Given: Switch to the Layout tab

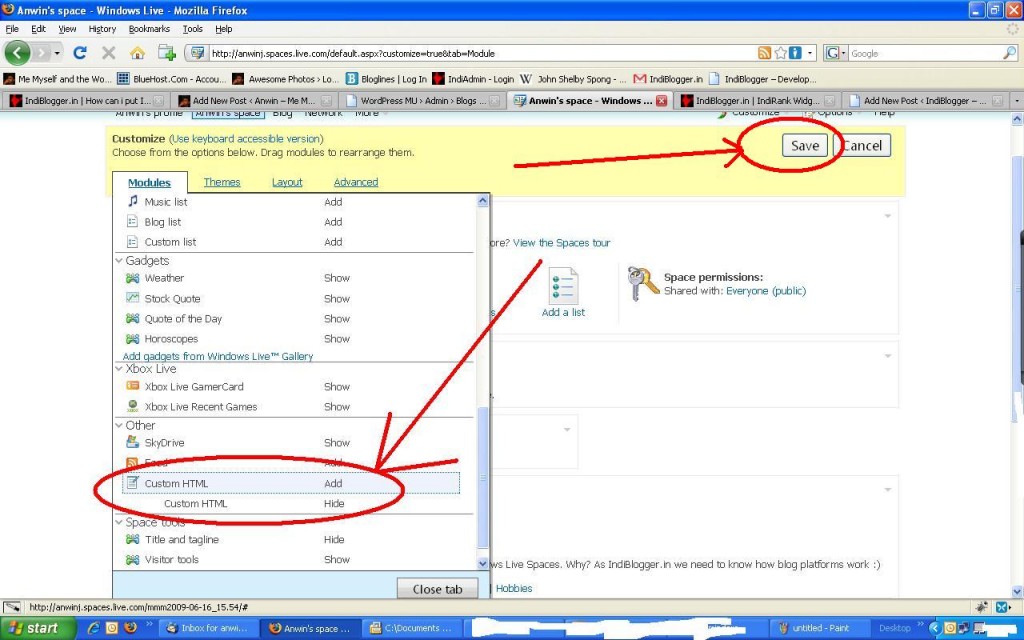Looking at the screenshot, I should pos(287,182).
